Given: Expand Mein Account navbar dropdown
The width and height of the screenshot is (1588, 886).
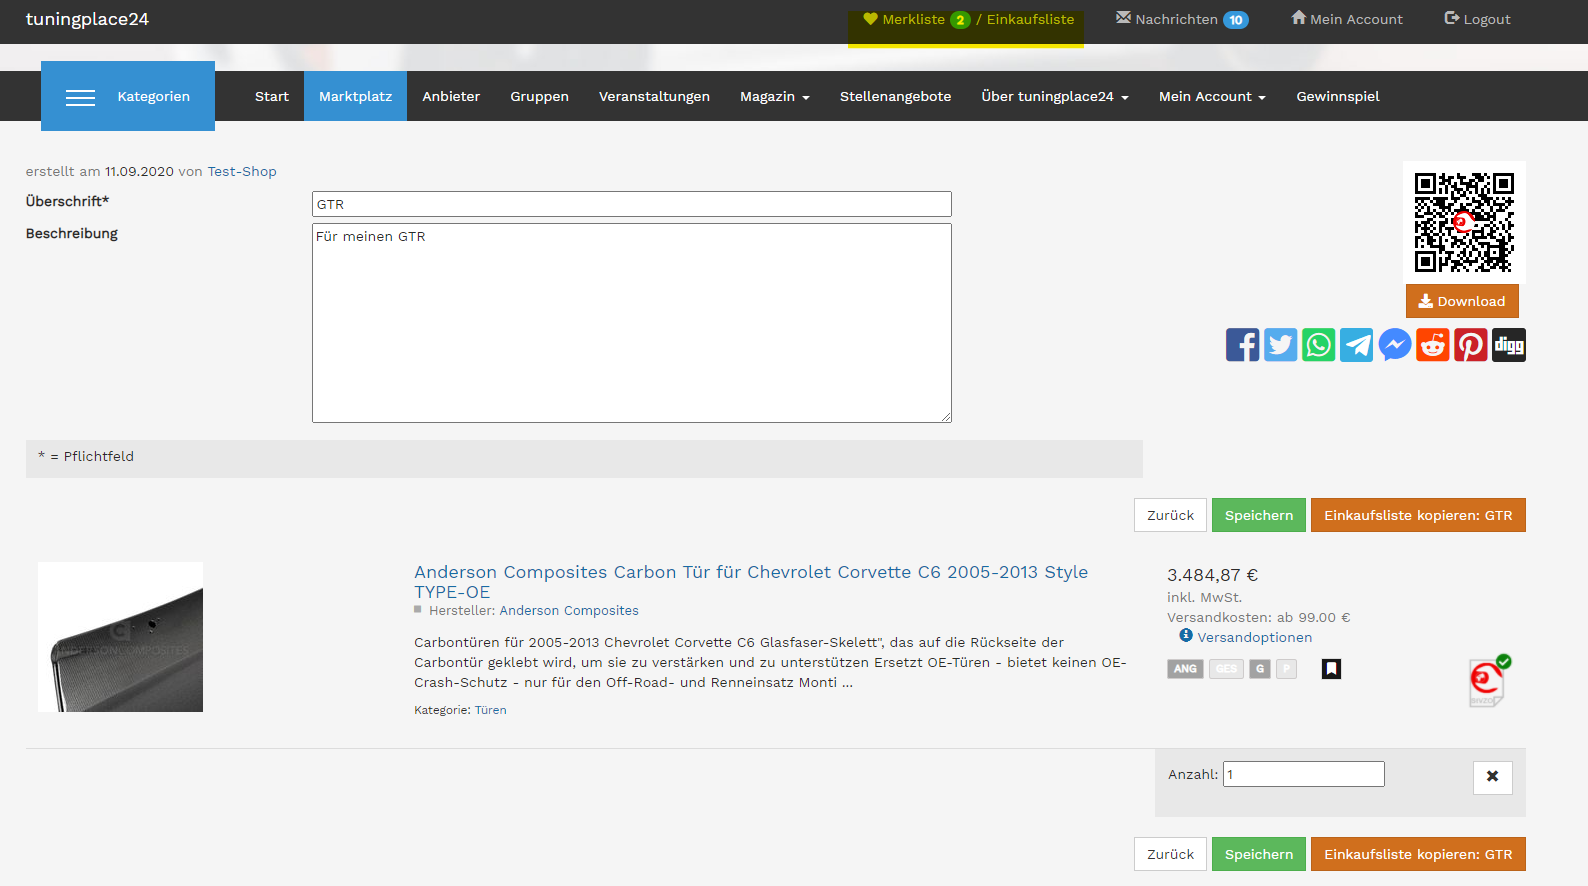Looking at the screenshot, I should tap(1212, 96).
